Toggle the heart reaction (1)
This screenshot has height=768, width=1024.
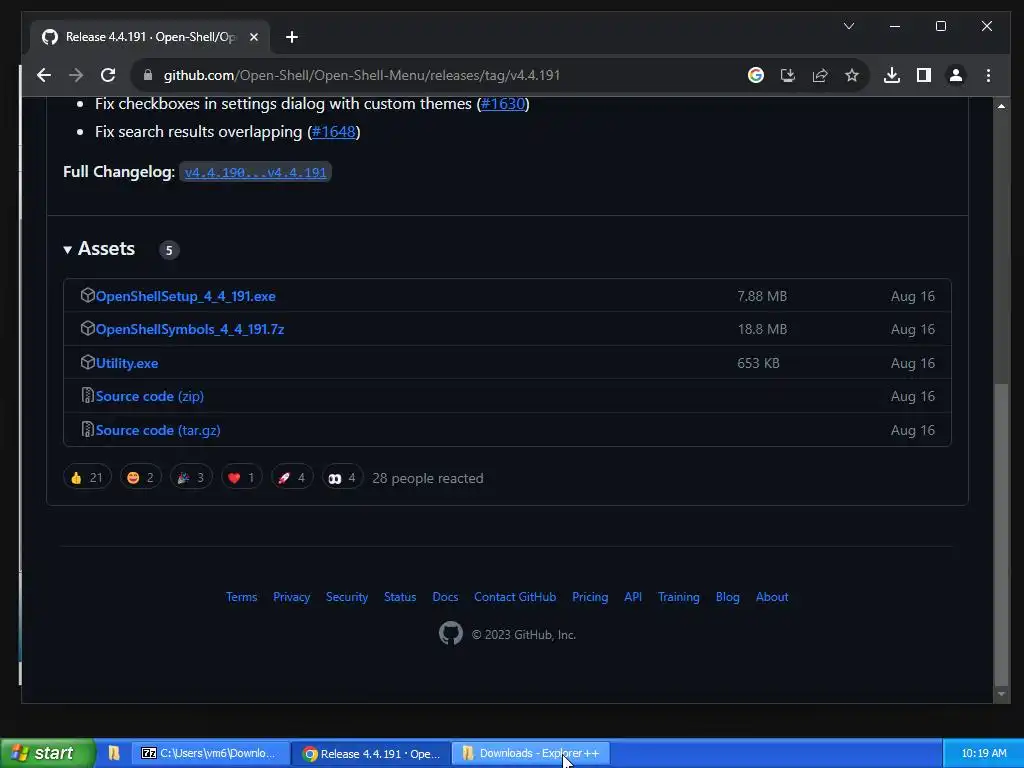[x=242, y=478]
